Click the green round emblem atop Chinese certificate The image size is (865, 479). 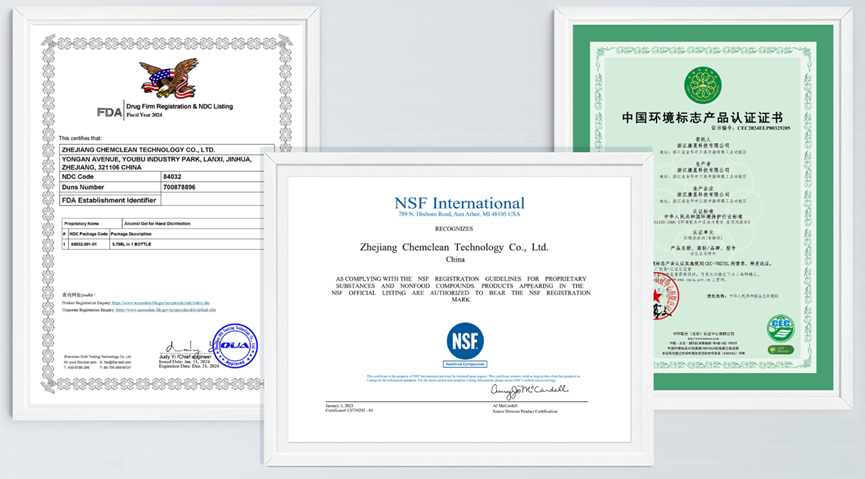pyautogui.click(x=703, y=86)
